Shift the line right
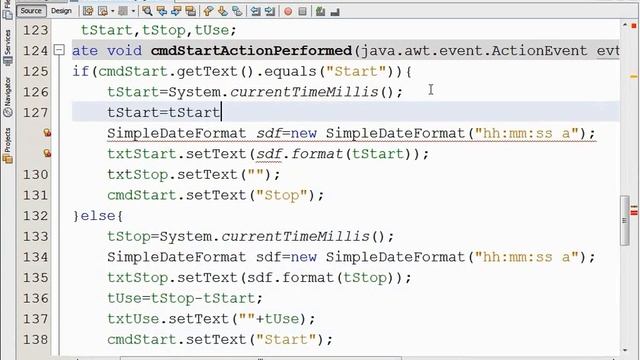The image size is (640, 360). pyautogui.click(x=270, y=11)
